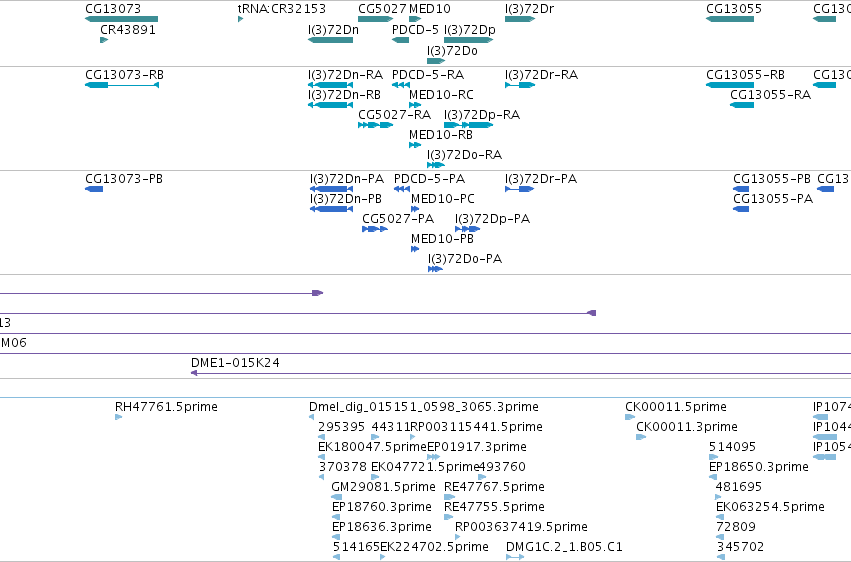Screen dimensions: 851x562
Task: Click EST RE47755.5prime
Action: pyautogui.click(x=448, y=517)
